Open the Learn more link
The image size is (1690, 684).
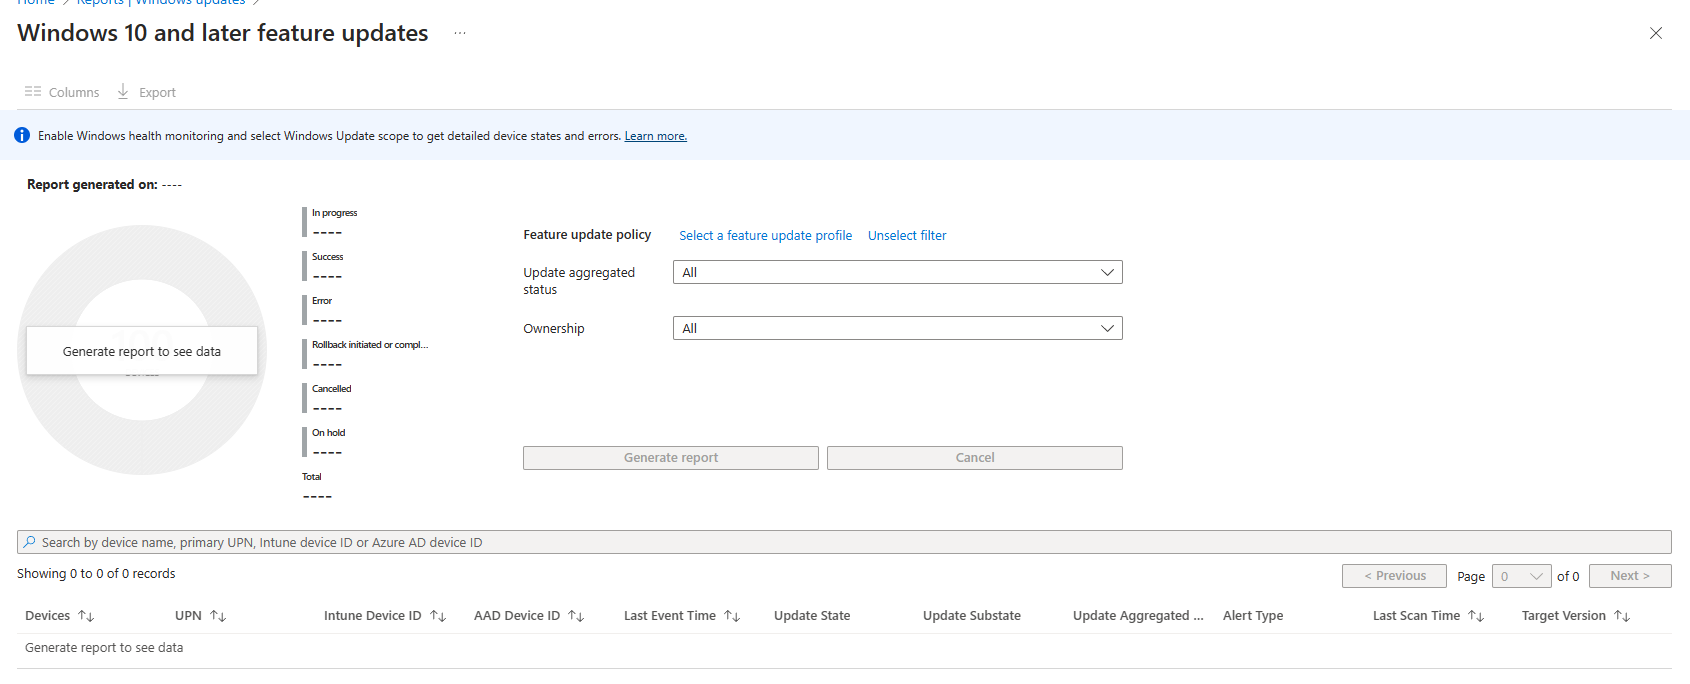coord(656,136)
